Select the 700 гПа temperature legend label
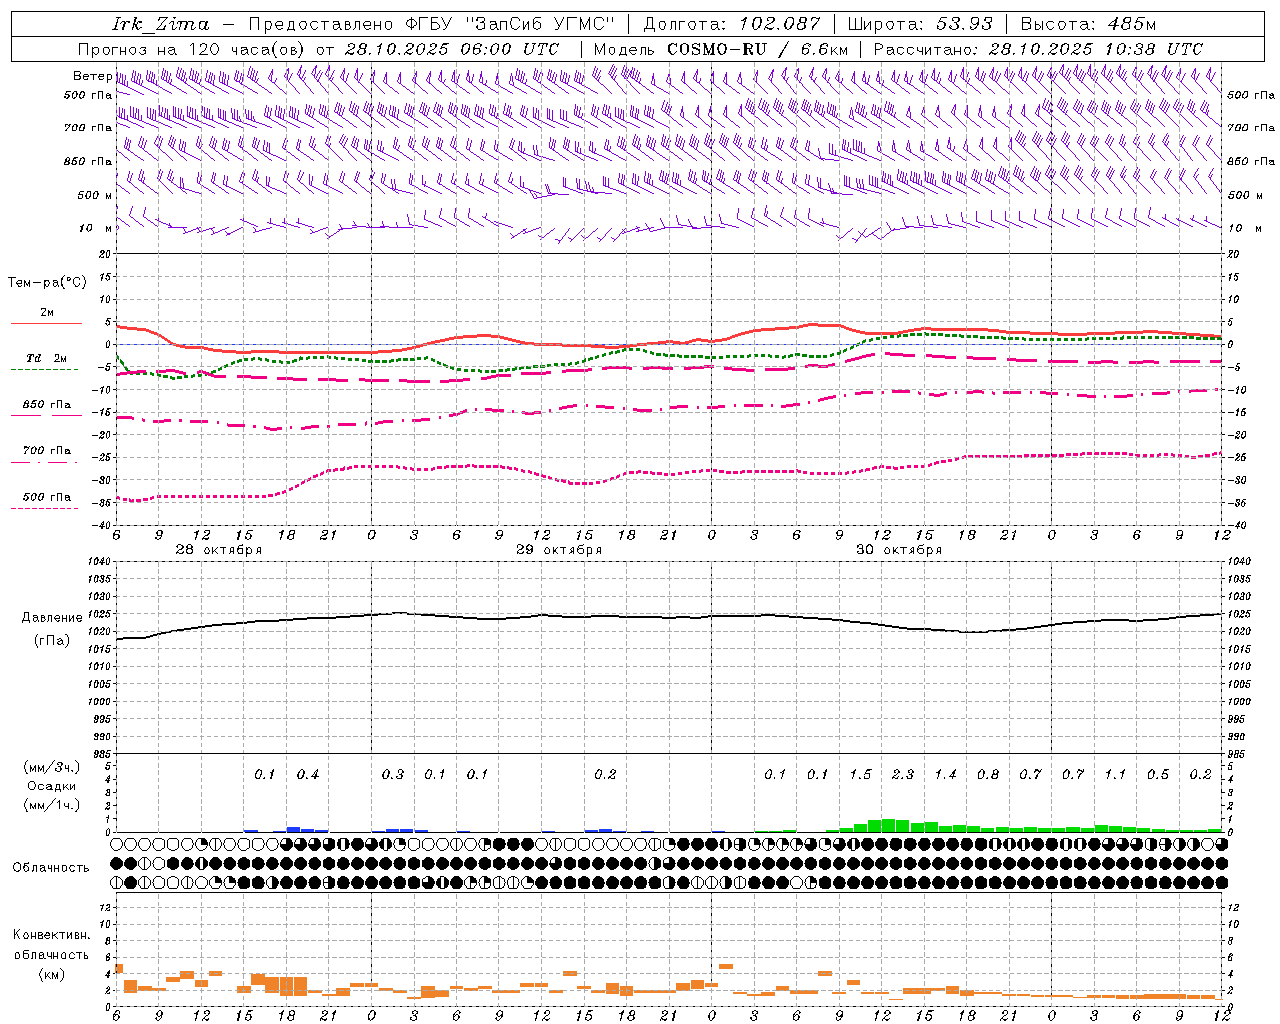Screen dimensions: 1280x1024 (47, 451)
